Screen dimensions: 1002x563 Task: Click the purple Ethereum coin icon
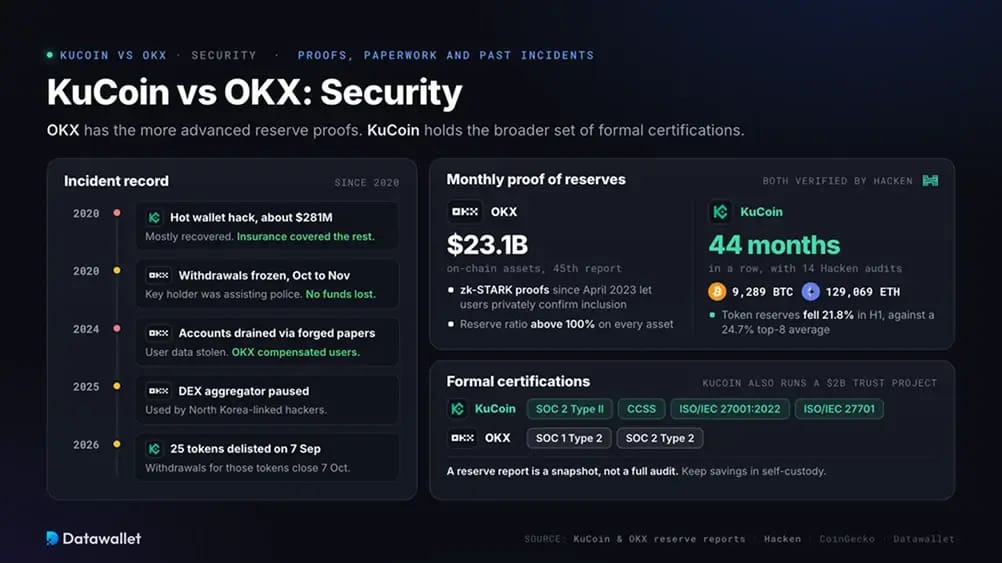[x=810, y=292]
